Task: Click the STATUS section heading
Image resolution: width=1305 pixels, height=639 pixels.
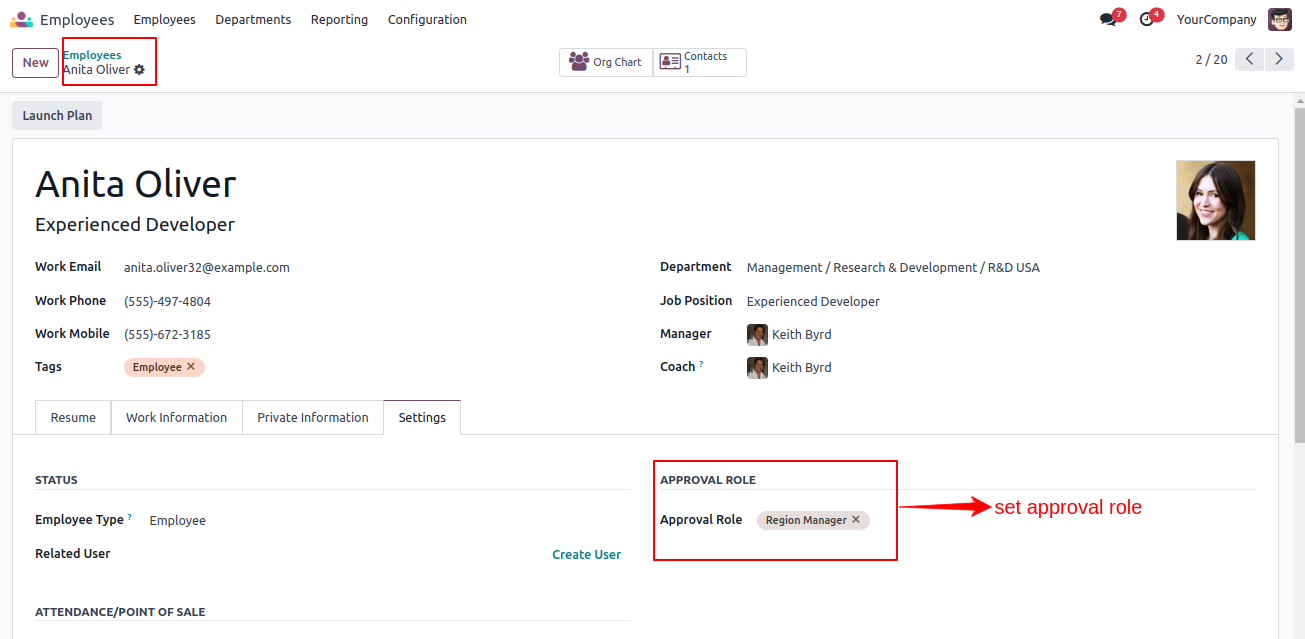Action: tap(56, 480)
